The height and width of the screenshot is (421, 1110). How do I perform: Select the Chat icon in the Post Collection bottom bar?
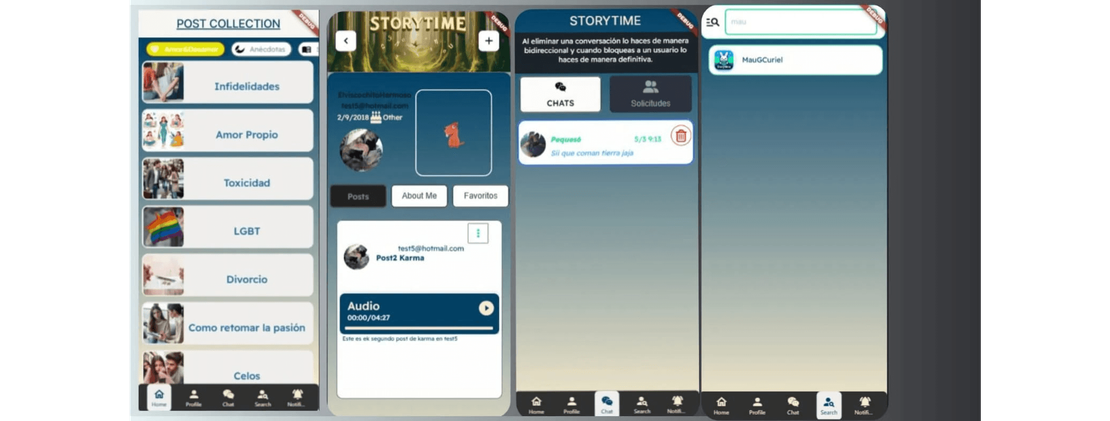(x=228, y=398)
